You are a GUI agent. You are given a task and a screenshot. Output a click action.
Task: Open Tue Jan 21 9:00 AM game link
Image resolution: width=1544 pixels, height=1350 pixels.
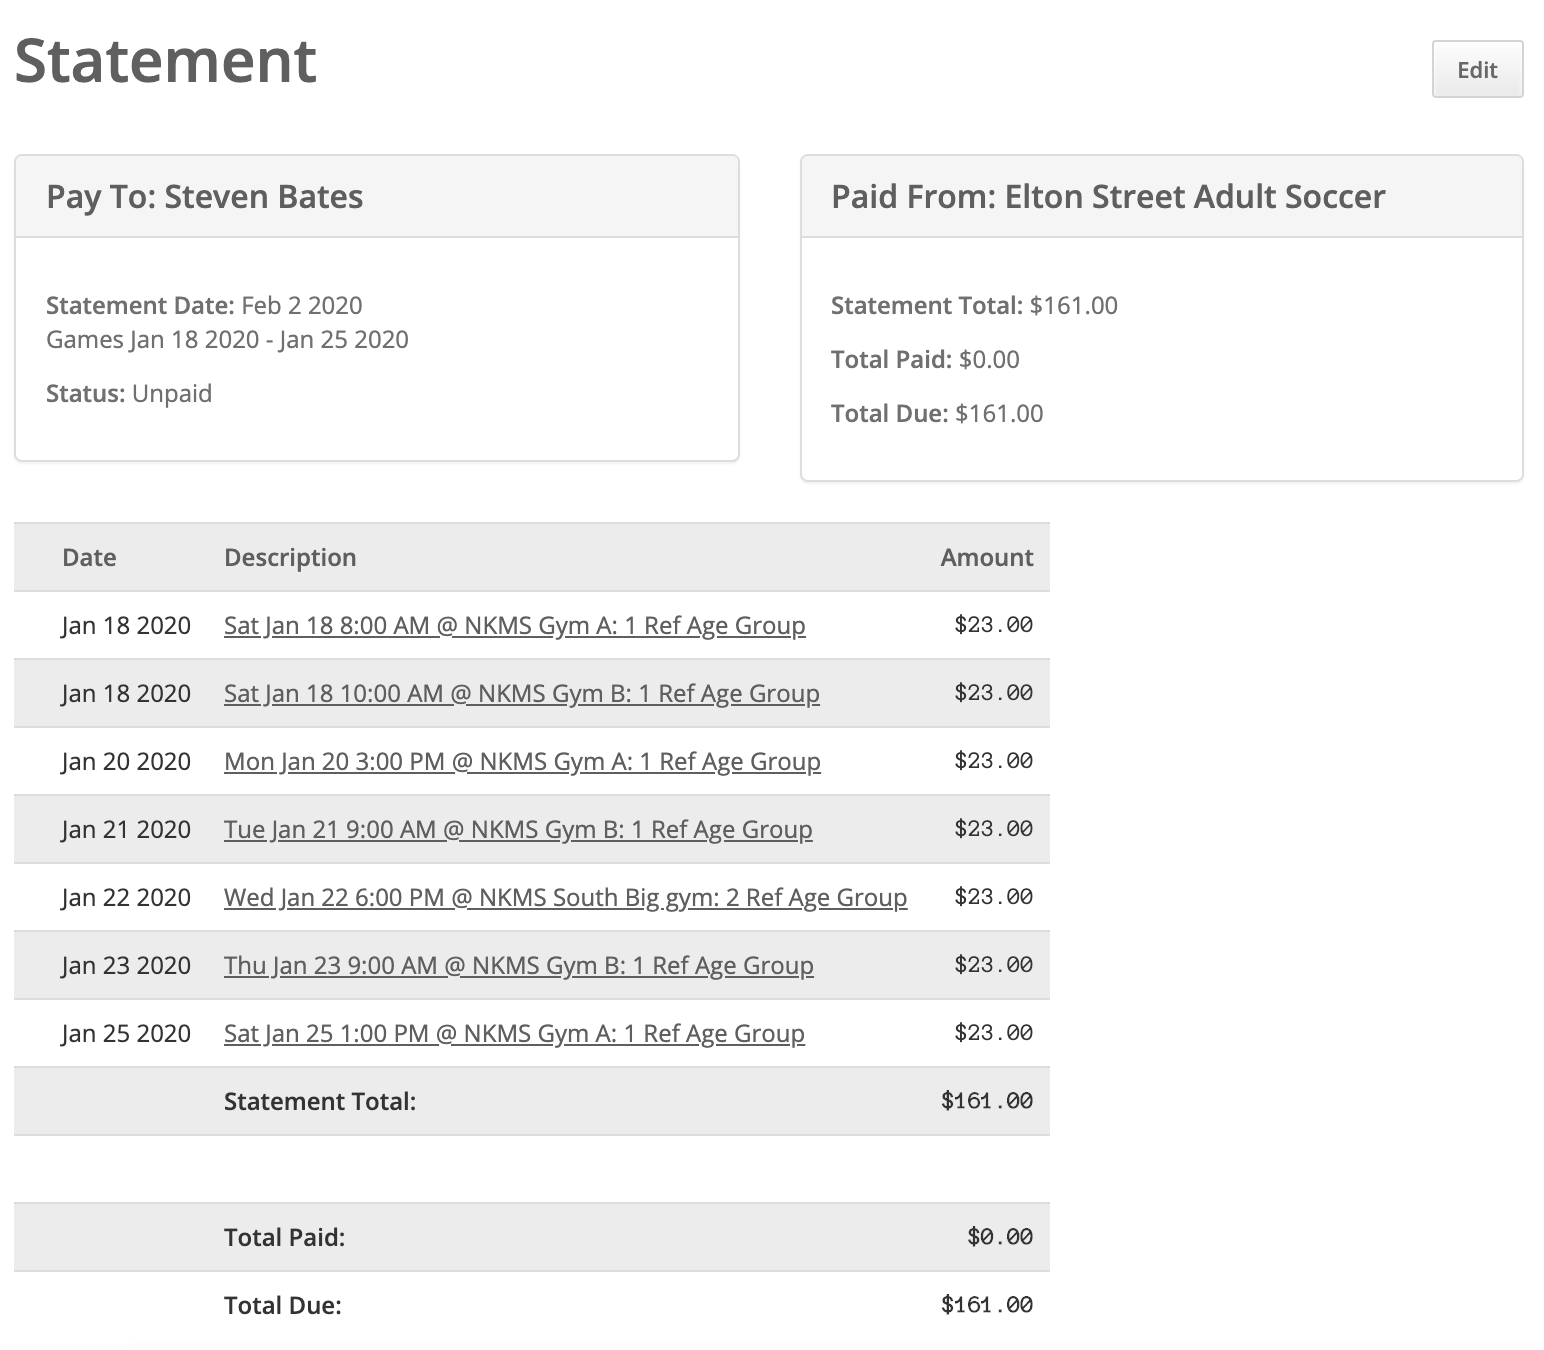click(x=518, y=829)
